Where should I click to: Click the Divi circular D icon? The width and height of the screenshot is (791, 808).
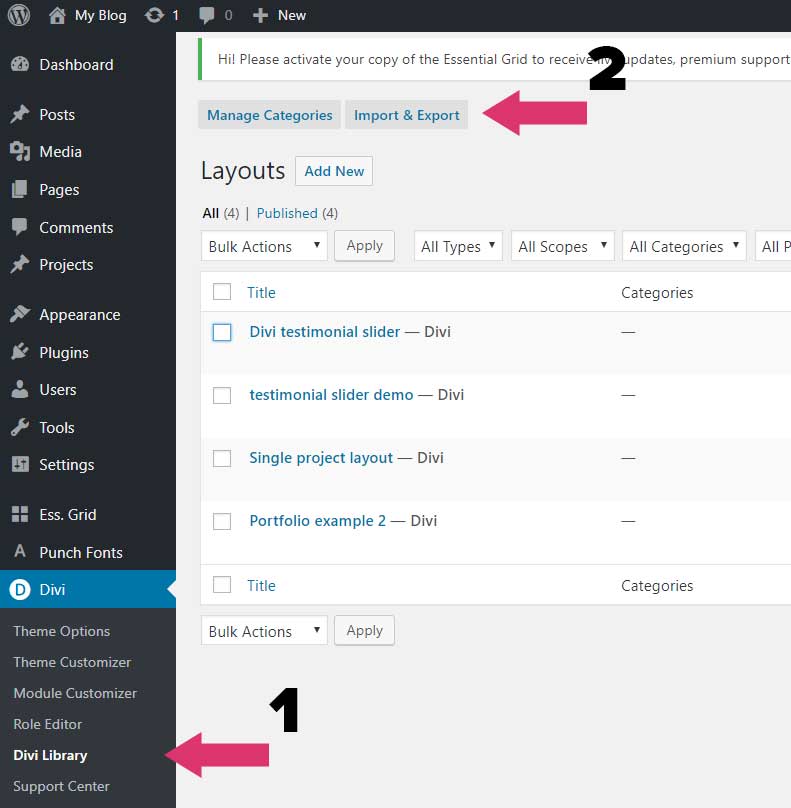click(20, 589)
